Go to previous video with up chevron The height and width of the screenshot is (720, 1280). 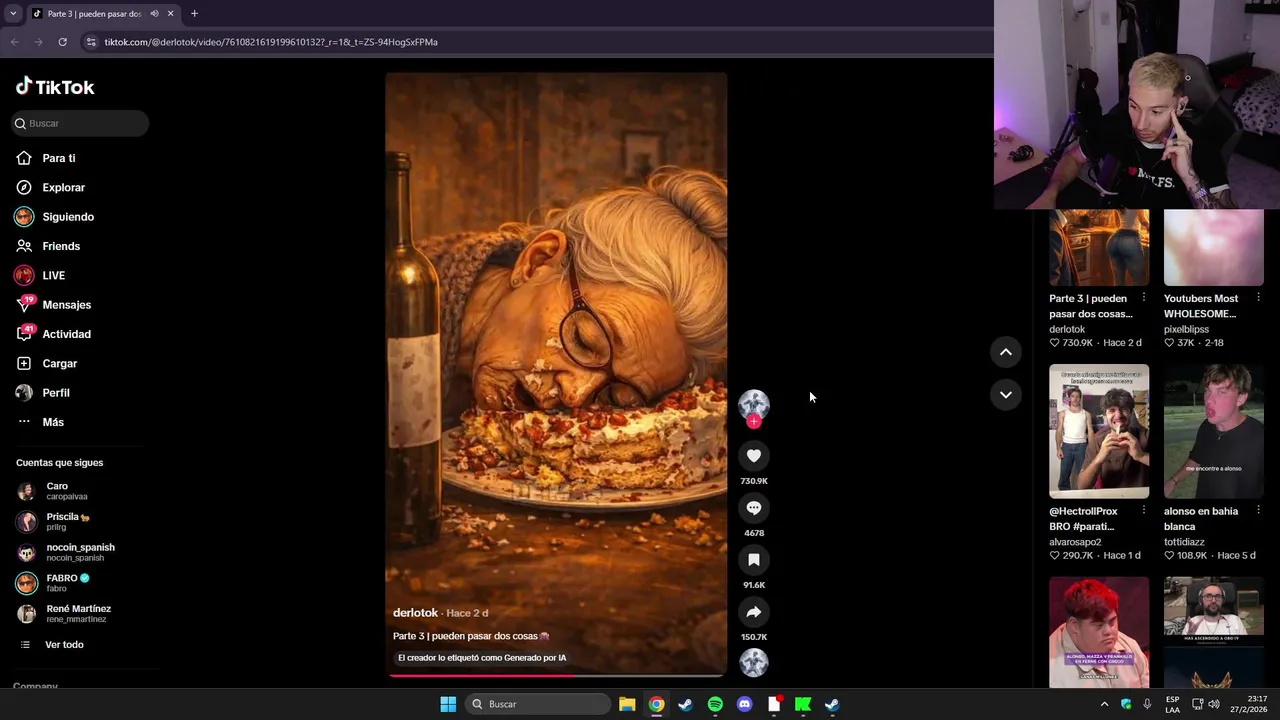coord(1006,352)
